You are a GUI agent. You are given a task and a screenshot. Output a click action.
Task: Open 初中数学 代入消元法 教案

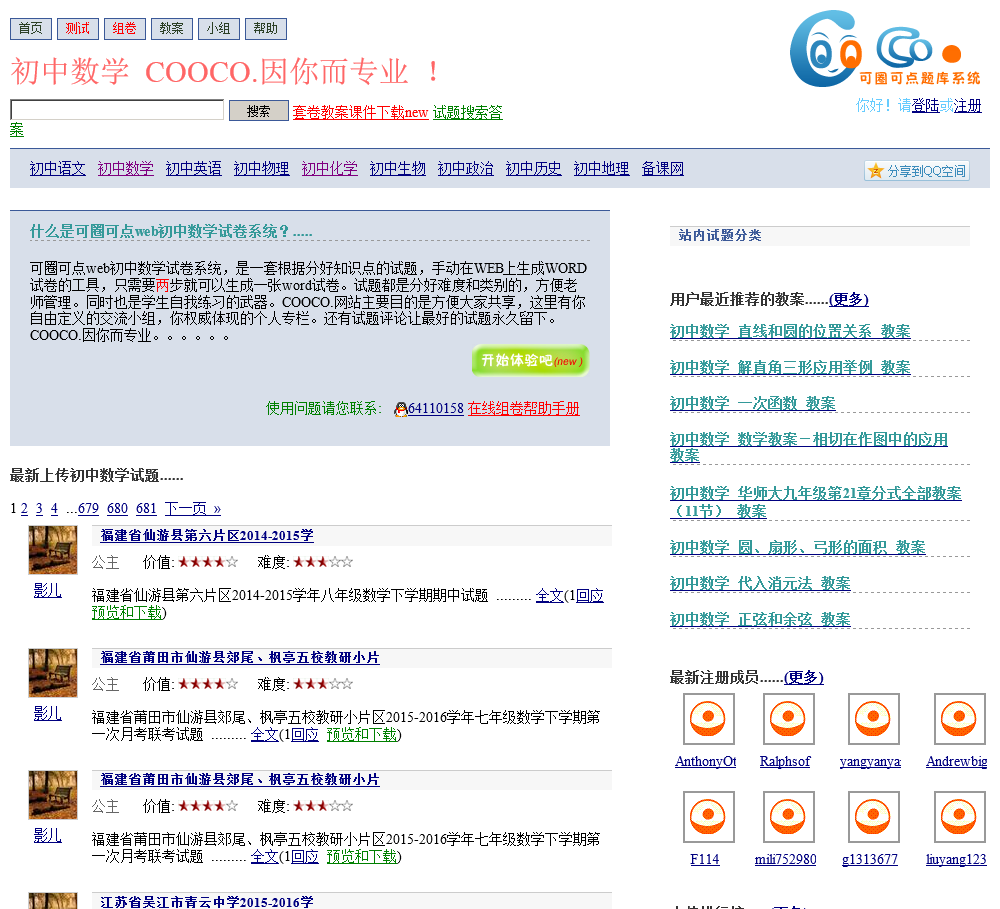[x=760, y=583]
